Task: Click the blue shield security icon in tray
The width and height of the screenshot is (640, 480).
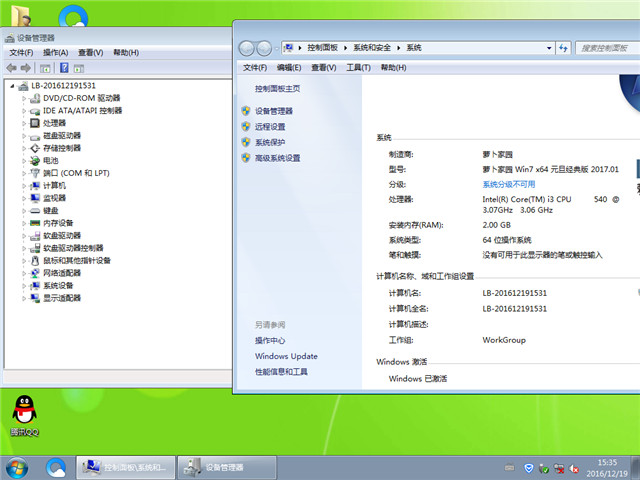Action: (x=529, y=468)
